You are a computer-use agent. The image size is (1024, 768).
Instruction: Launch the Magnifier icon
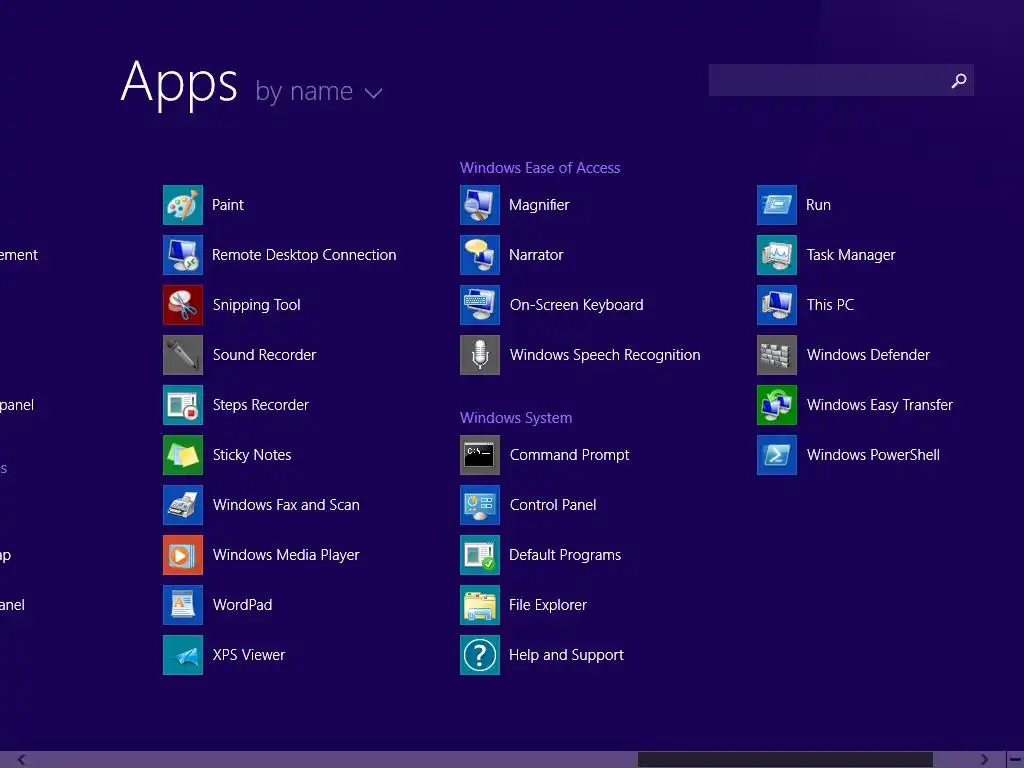(480, 205)
